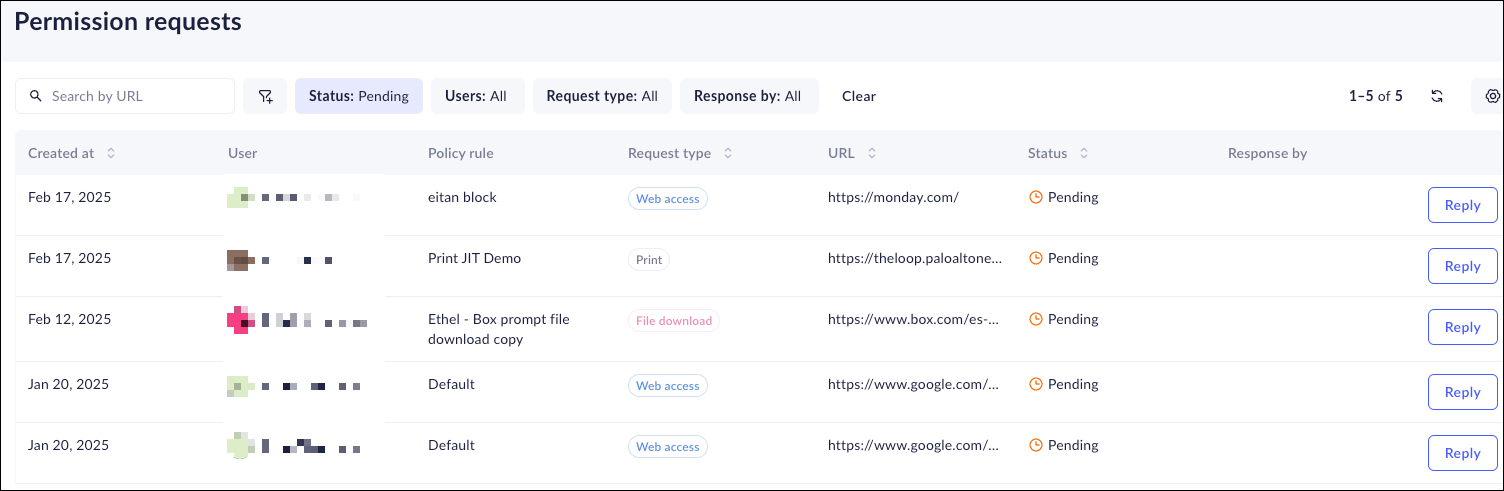The width and height of the screenshot is (1504, 491).
Task: Reply to the Print JIT Demo request
Action: tap(1462, 266)
